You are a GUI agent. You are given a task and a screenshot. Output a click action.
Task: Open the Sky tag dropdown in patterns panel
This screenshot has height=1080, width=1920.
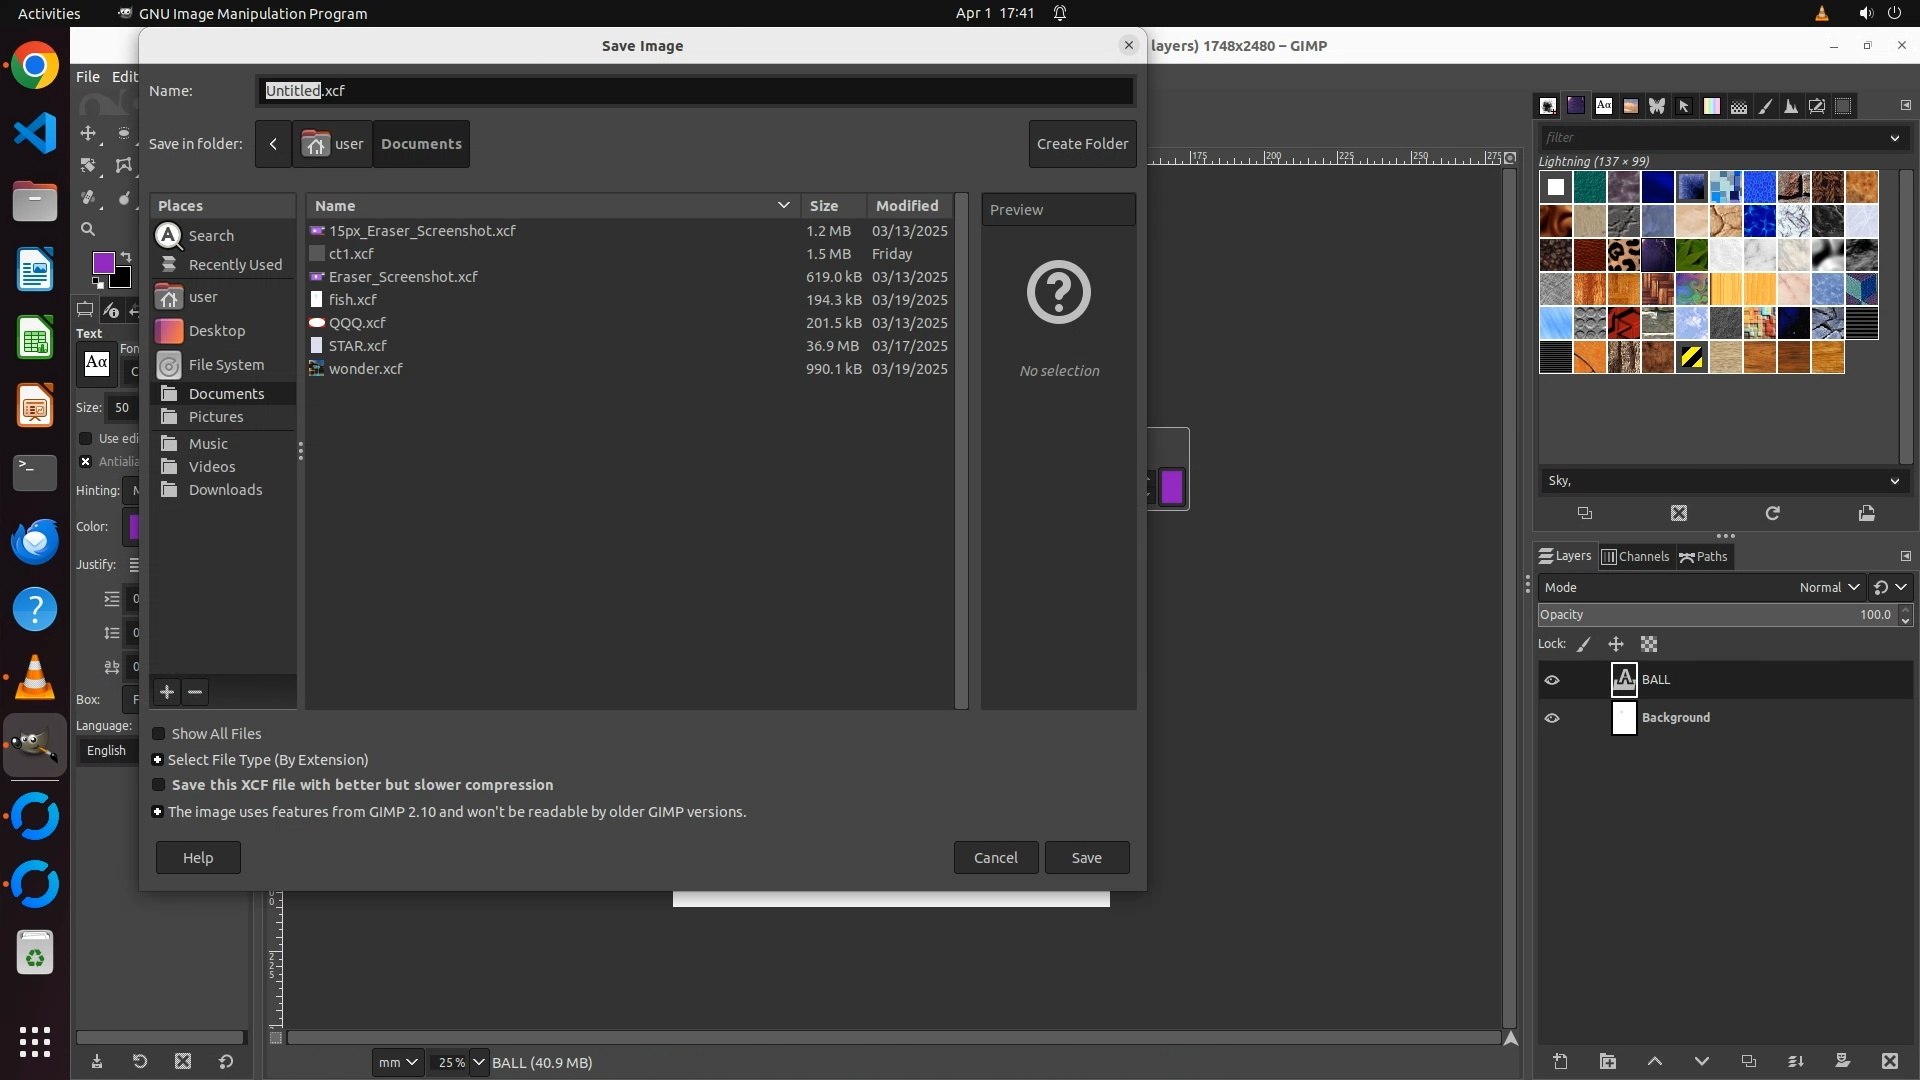[1893, 481]
